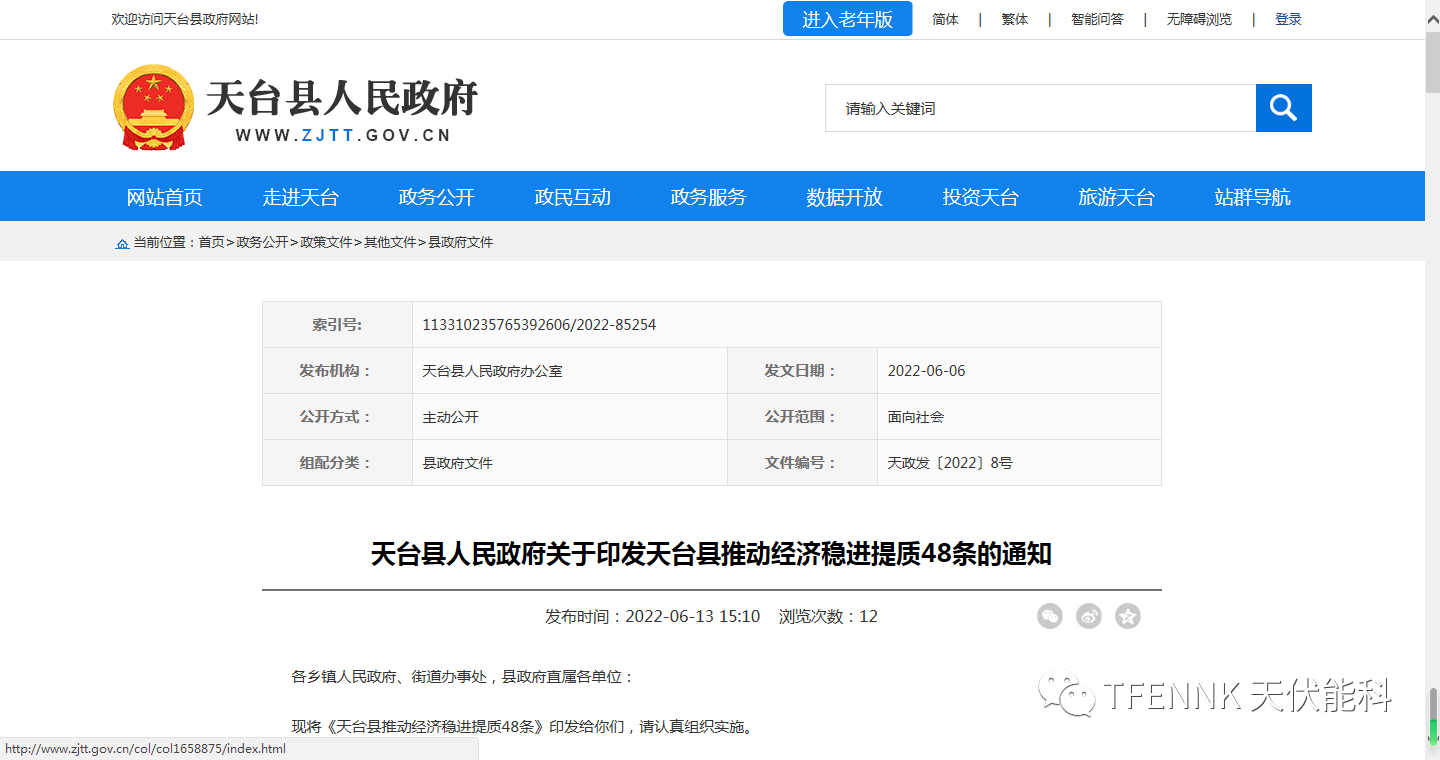Click 政策文件 in breadcrumb path

pyautogui.click(x=326, y=243)
